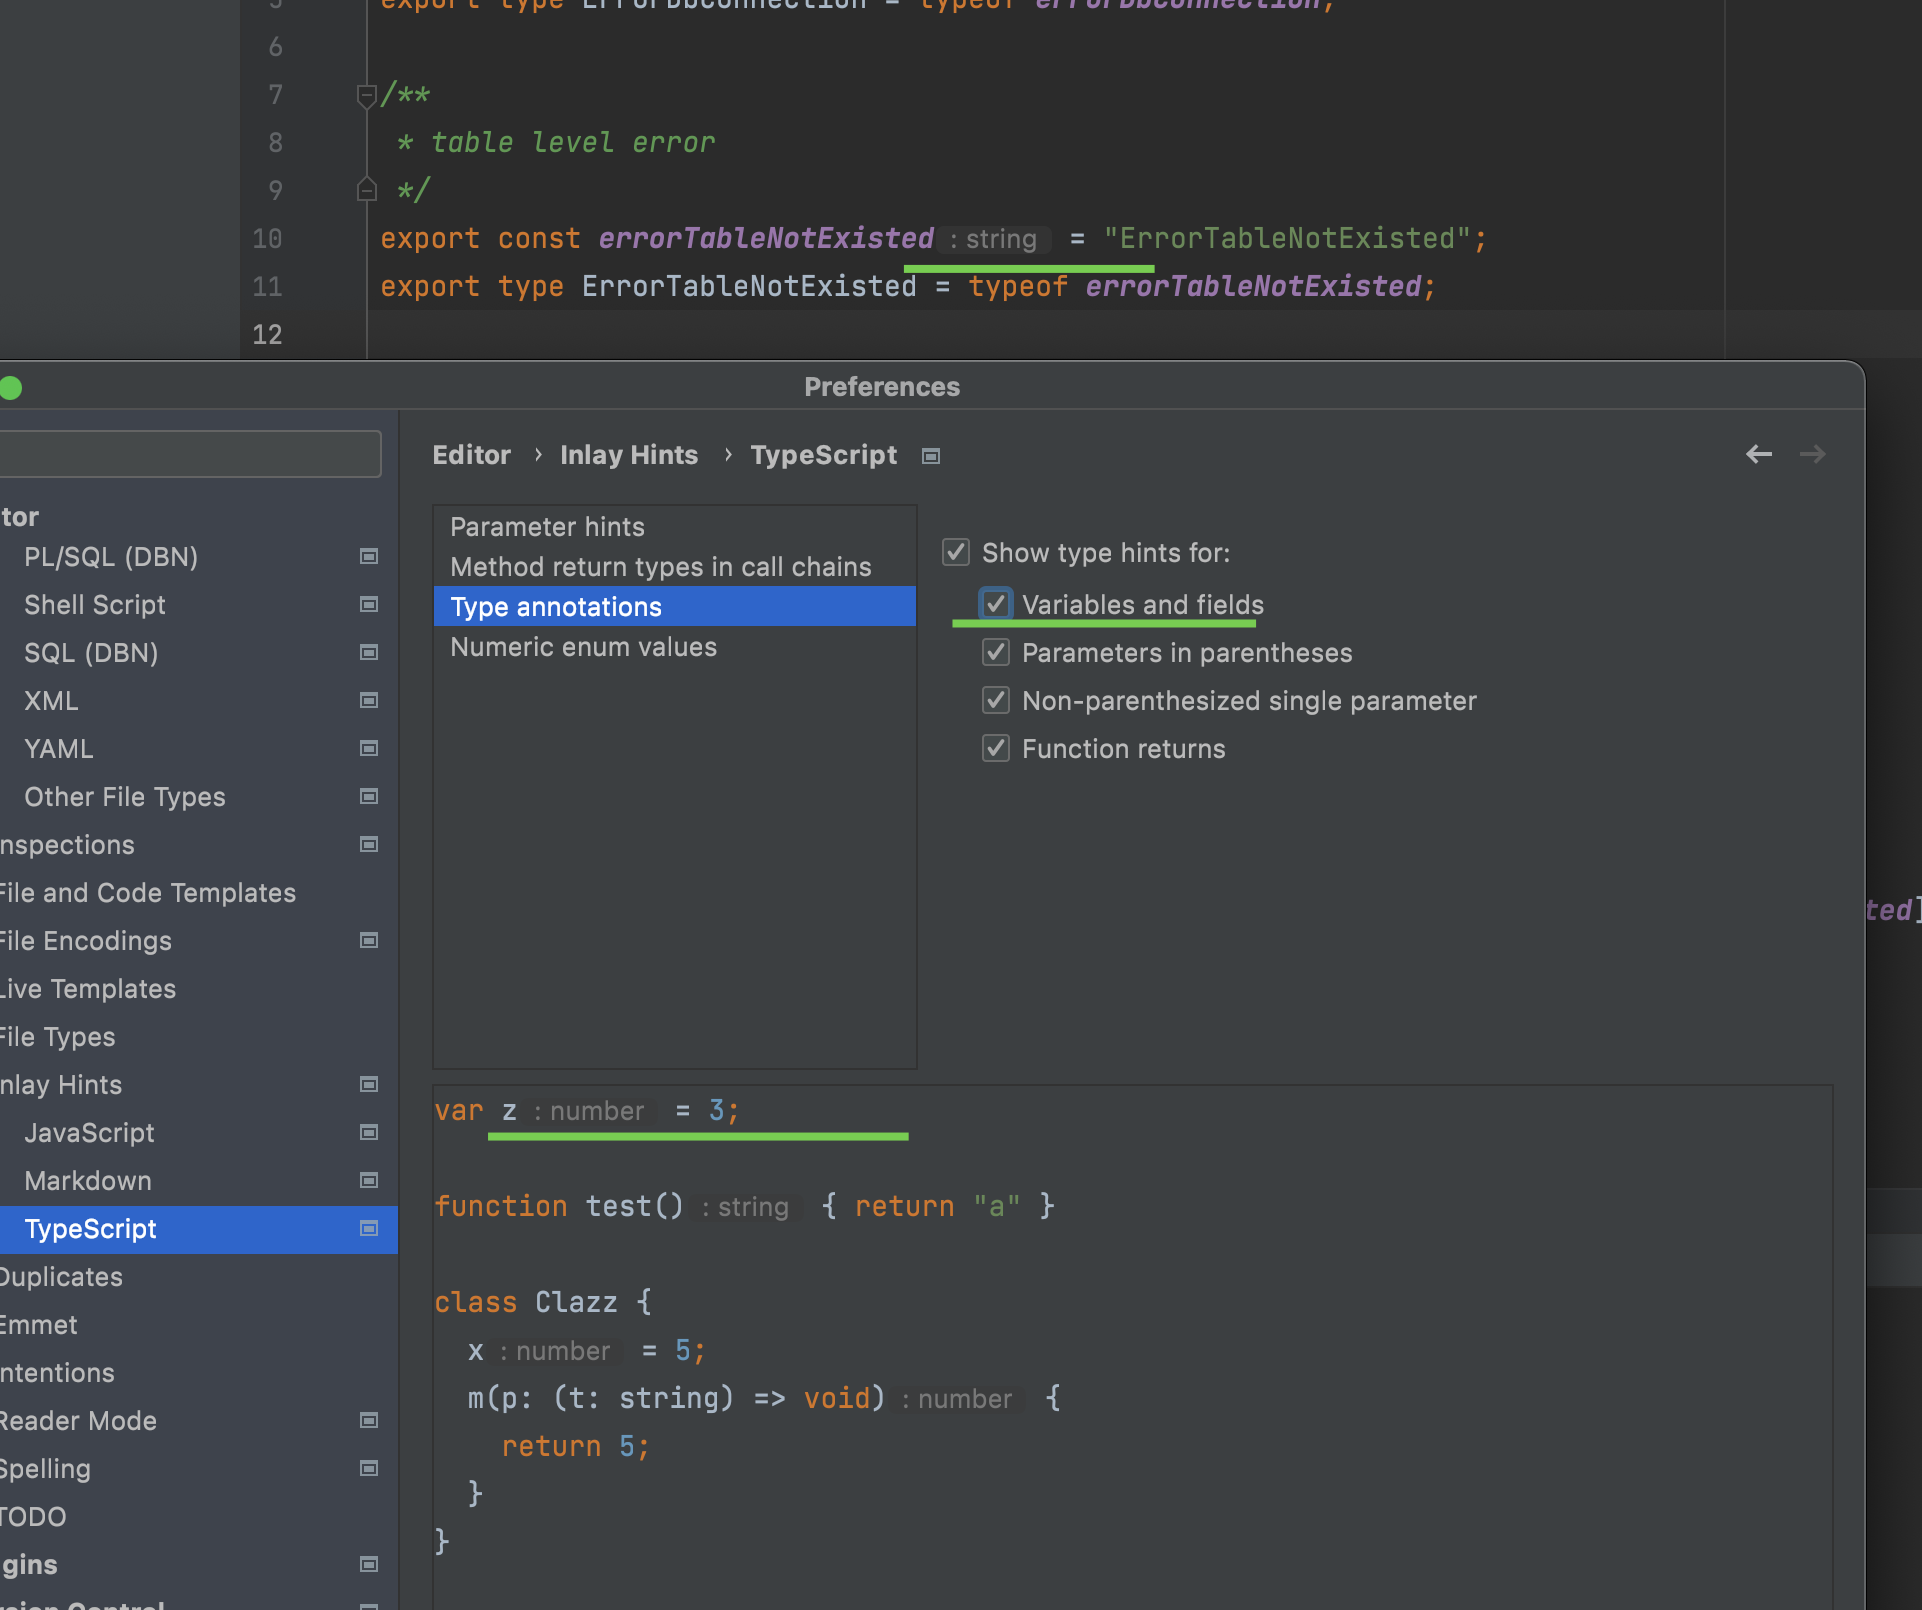Image resolution: width=1922 pixels, height=1610 pixels.
Task: Click the Inlay Hints breadcrumb link
Action: coord(629,455)
